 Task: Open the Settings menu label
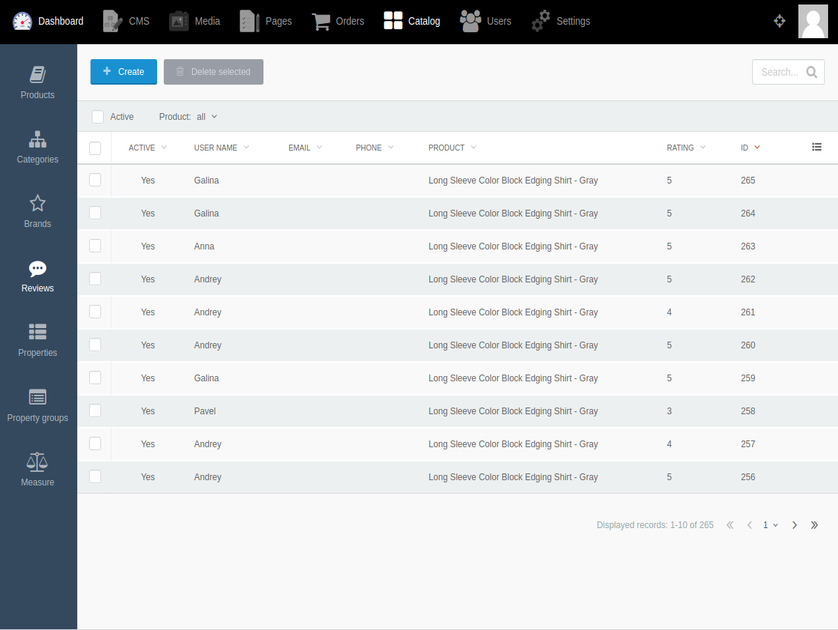(573, 21)
